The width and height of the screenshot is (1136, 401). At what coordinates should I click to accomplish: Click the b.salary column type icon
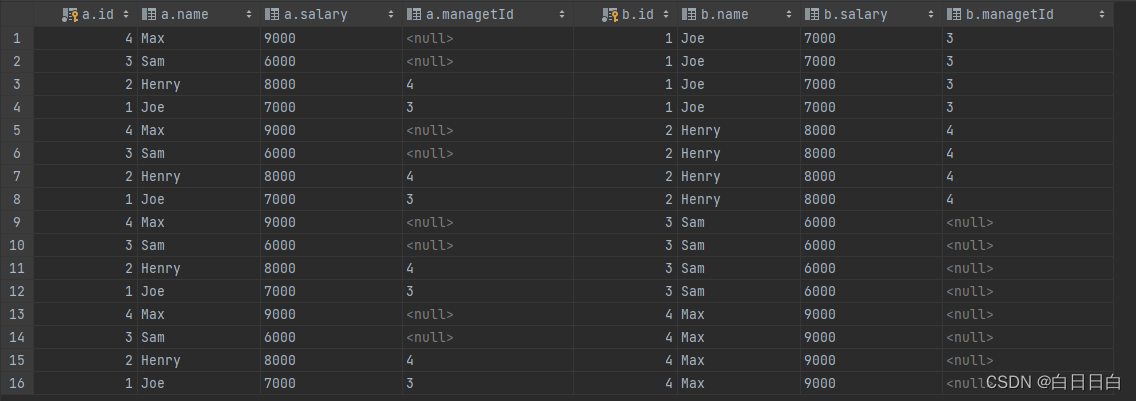[x=811, y=15]
